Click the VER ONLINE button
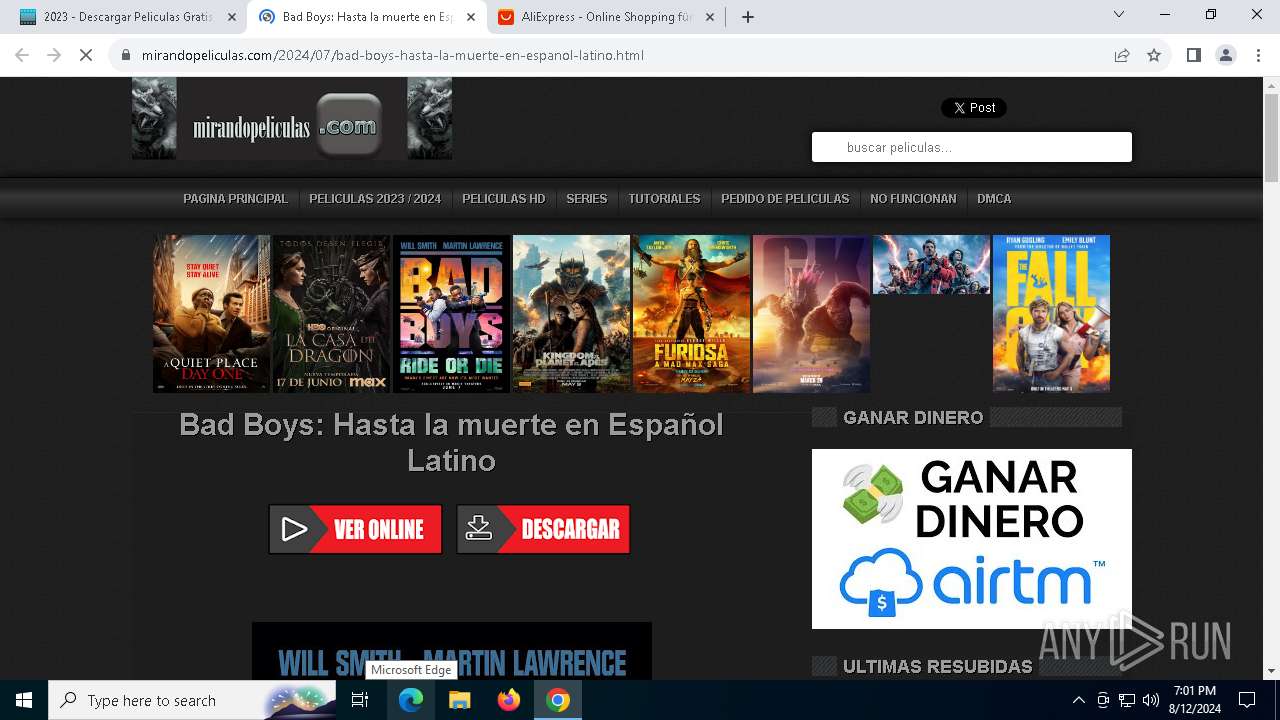 (x=355, y=529)
